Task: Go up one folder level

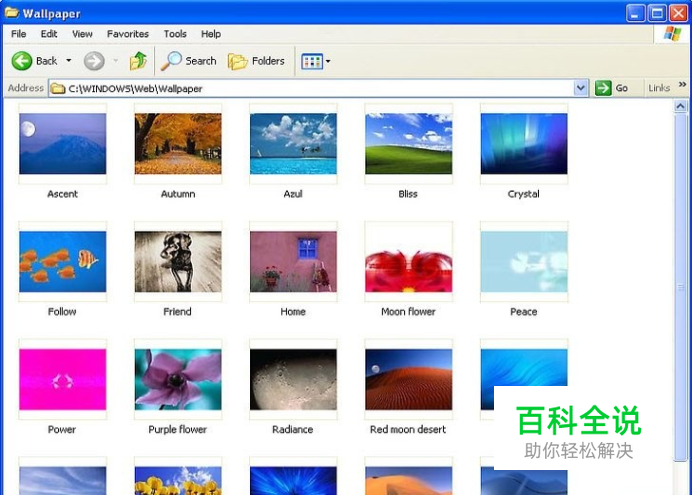Action: tap(138, 61)
